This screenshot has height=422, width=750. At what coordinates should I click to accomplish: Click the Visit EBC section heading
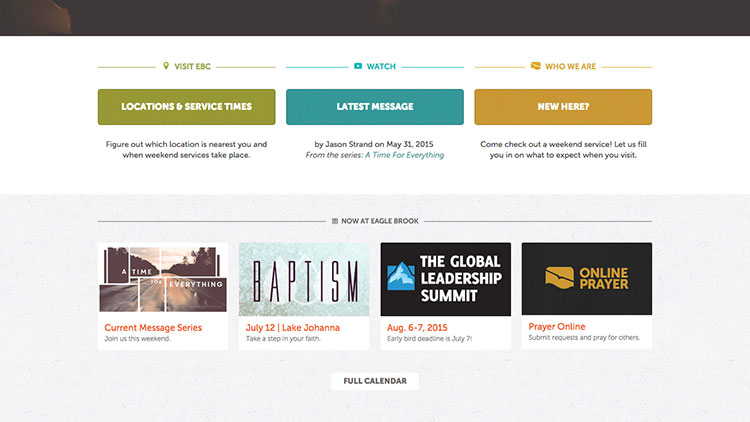pyautogui.click(x=192, y=67)
